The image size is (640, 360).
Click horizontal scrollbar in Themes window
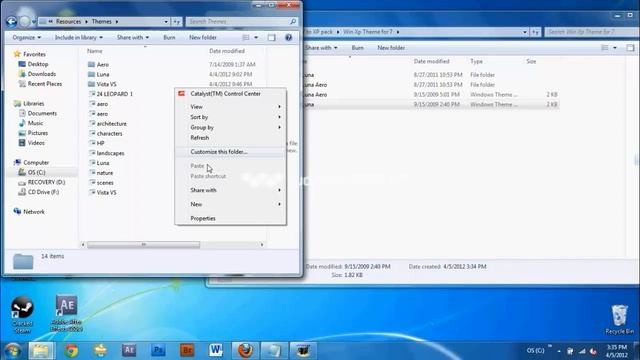tap(144, 244)
